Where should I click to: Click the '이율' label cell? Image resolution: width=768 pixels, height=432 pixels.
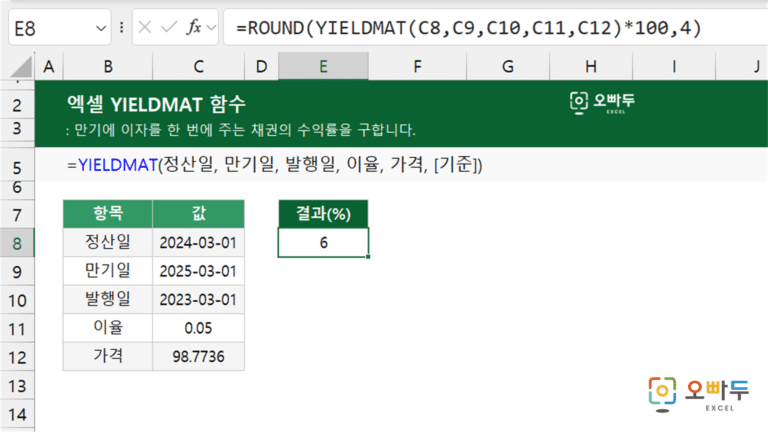pos(108,328)
